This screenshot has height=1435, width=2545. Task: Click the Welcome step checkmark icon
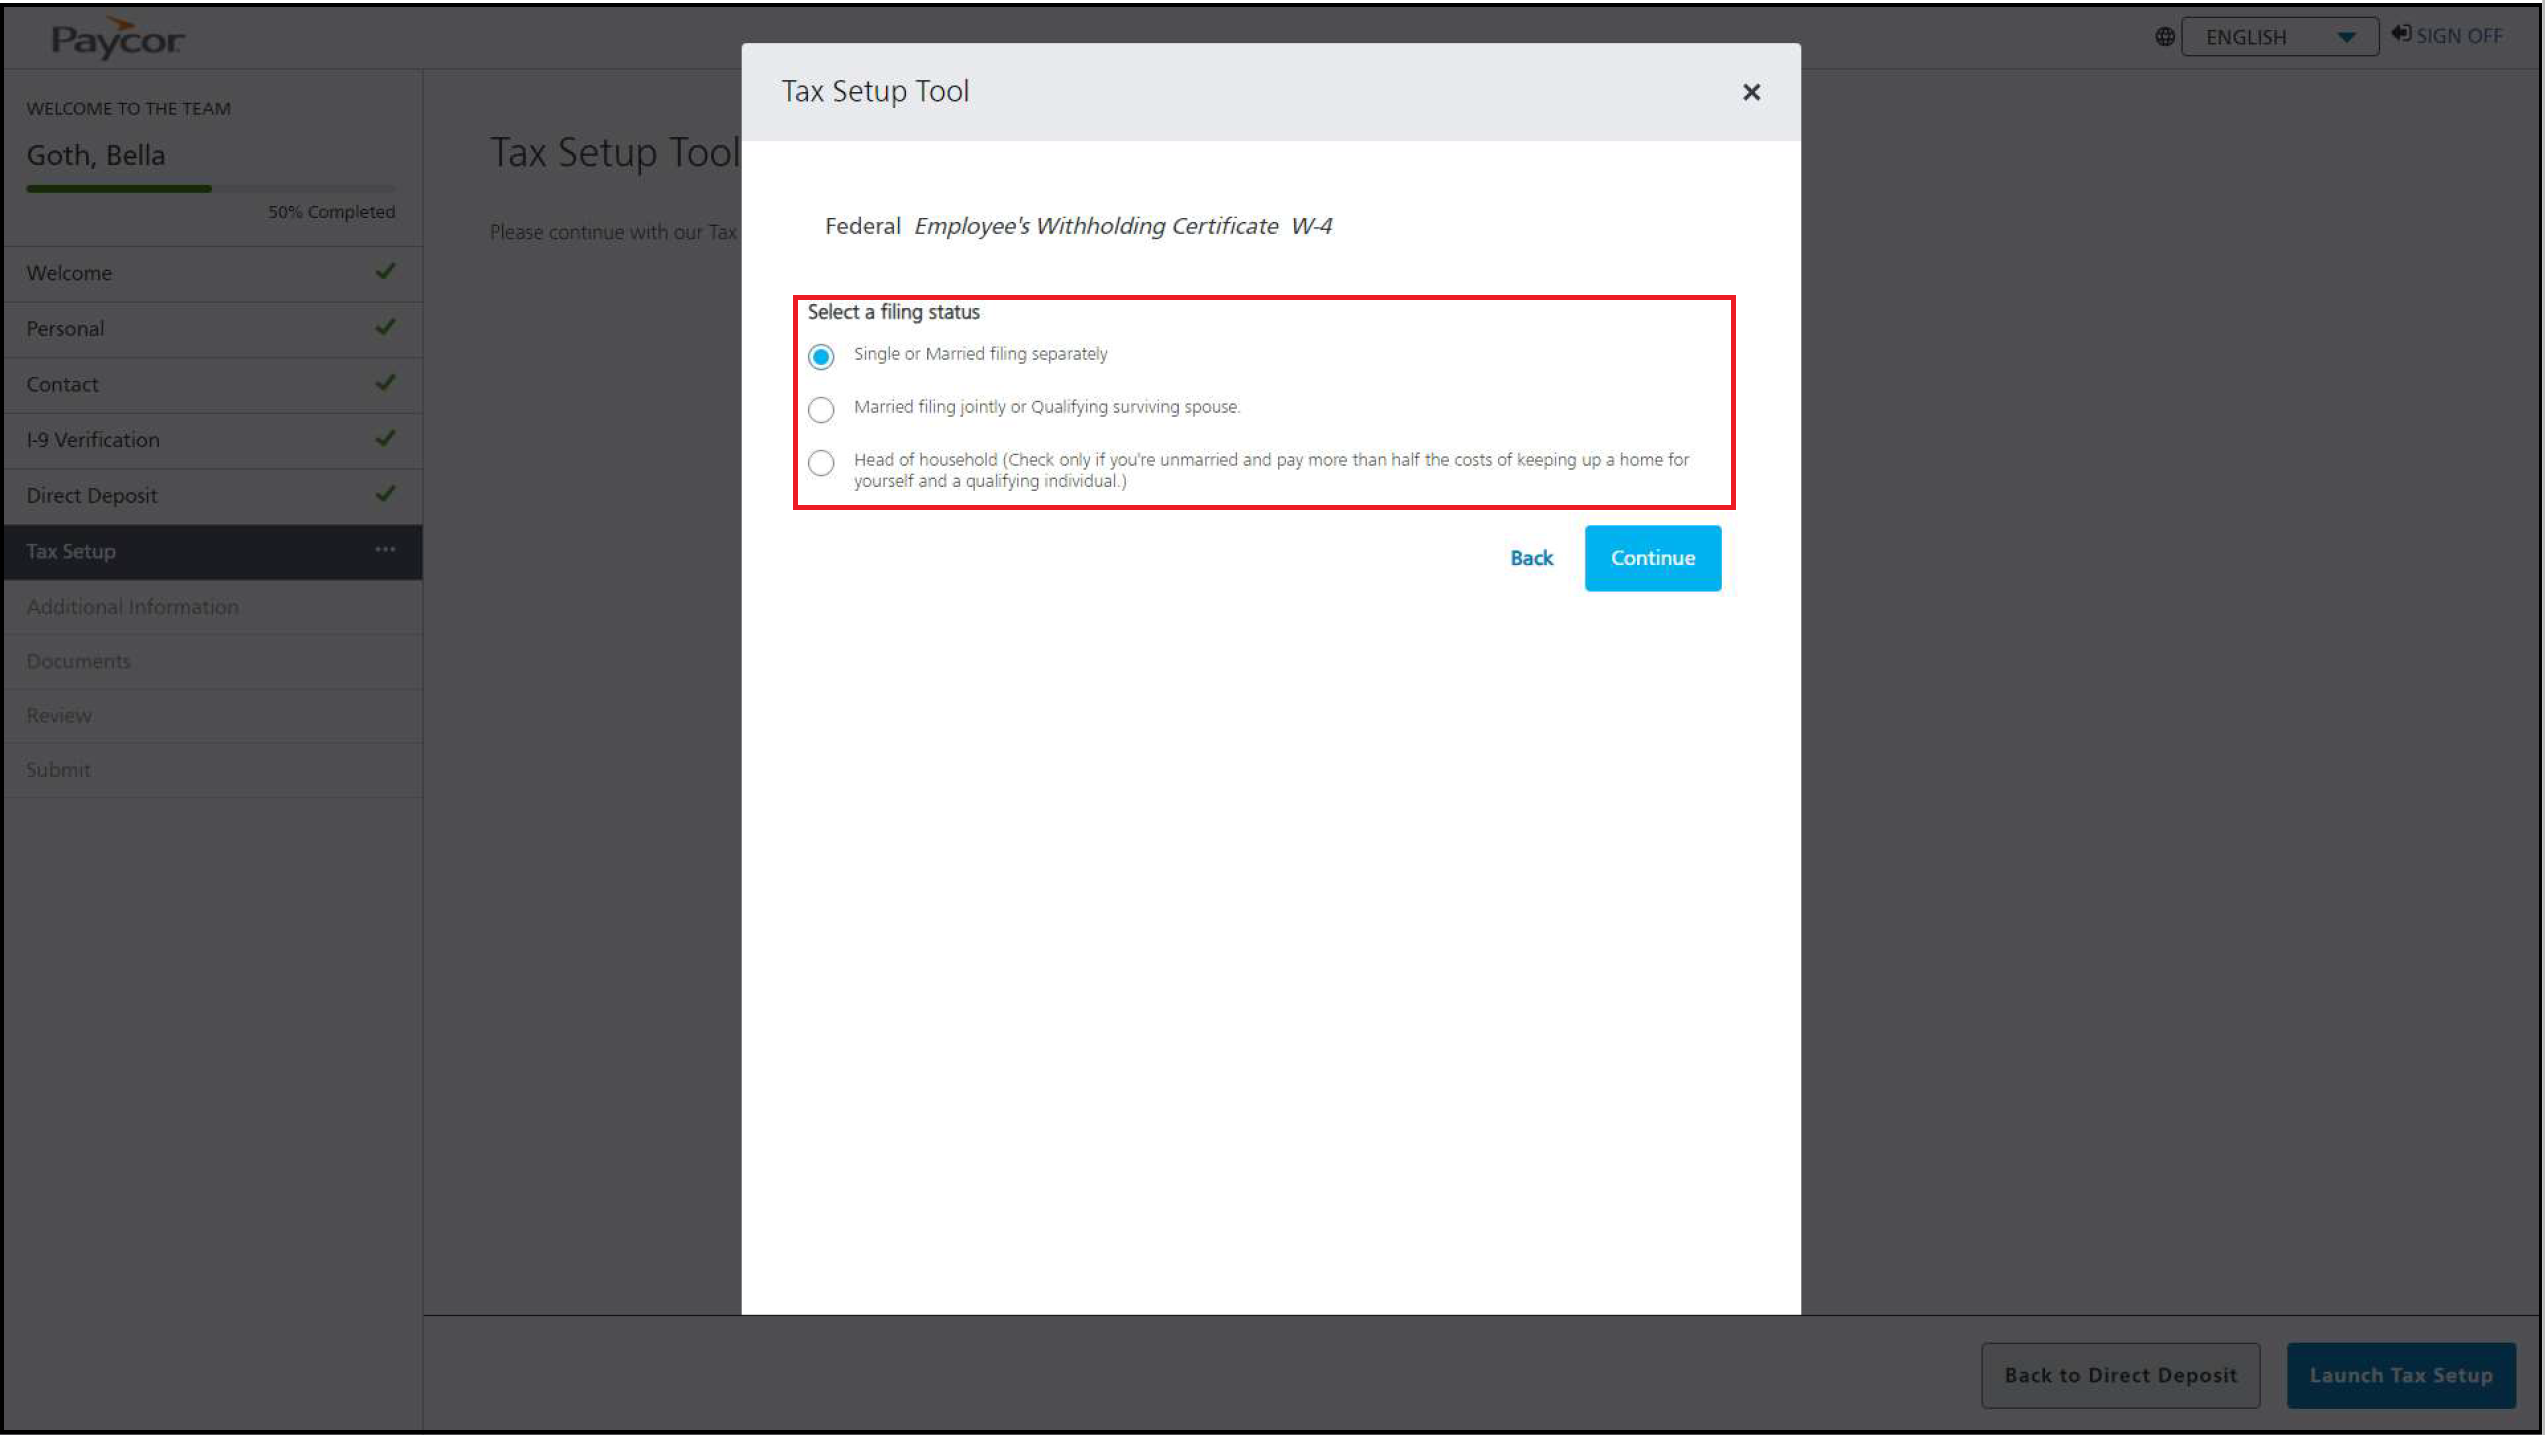pos(385,272)
